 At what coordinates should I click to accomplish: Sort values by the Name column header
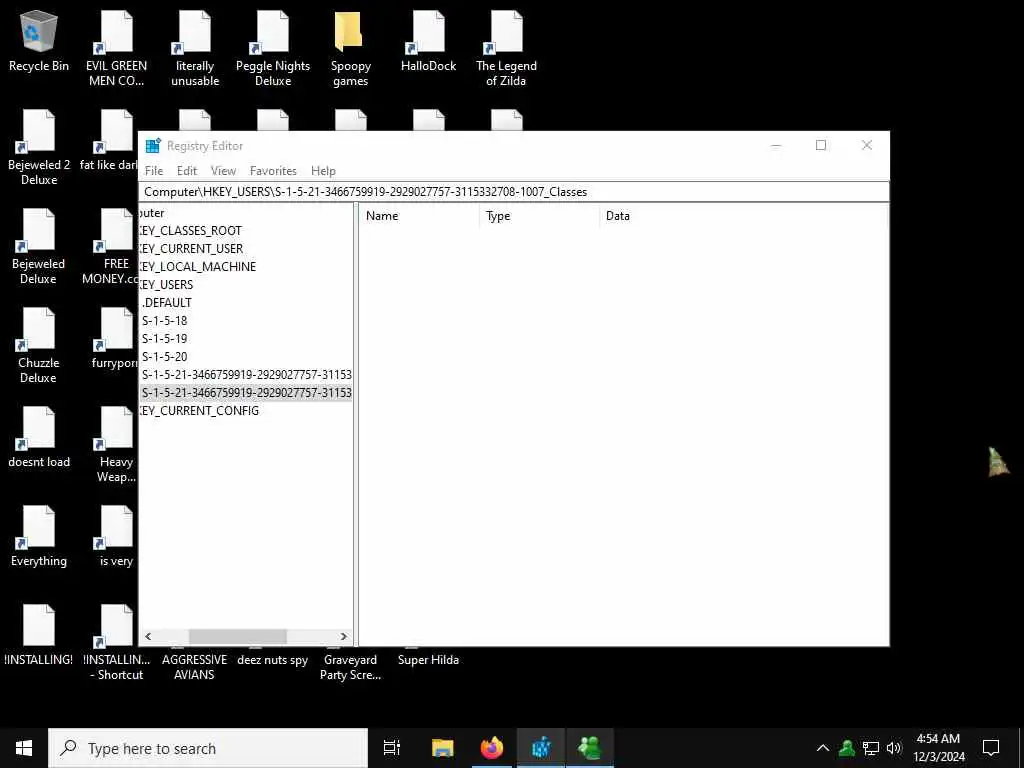pos(419,216)
